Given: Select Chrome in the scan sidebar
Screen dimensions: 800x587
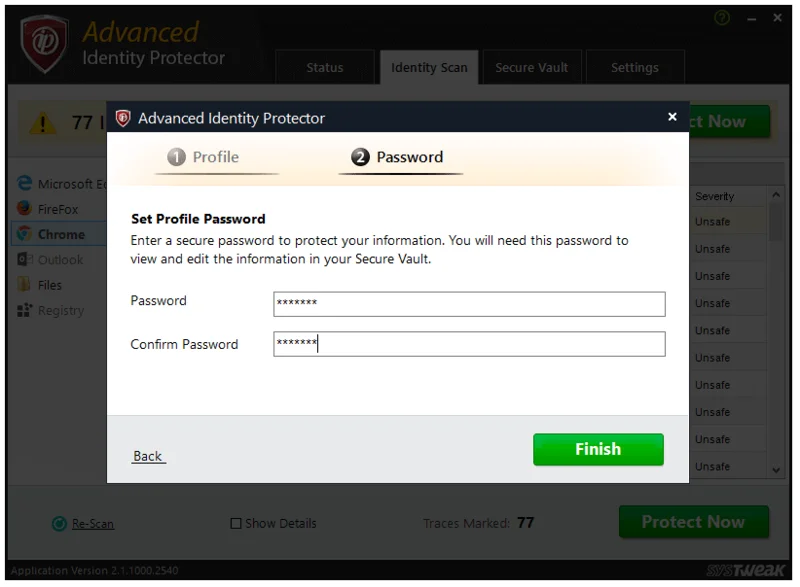Looking at the screenshot, I should pos(62,234).
